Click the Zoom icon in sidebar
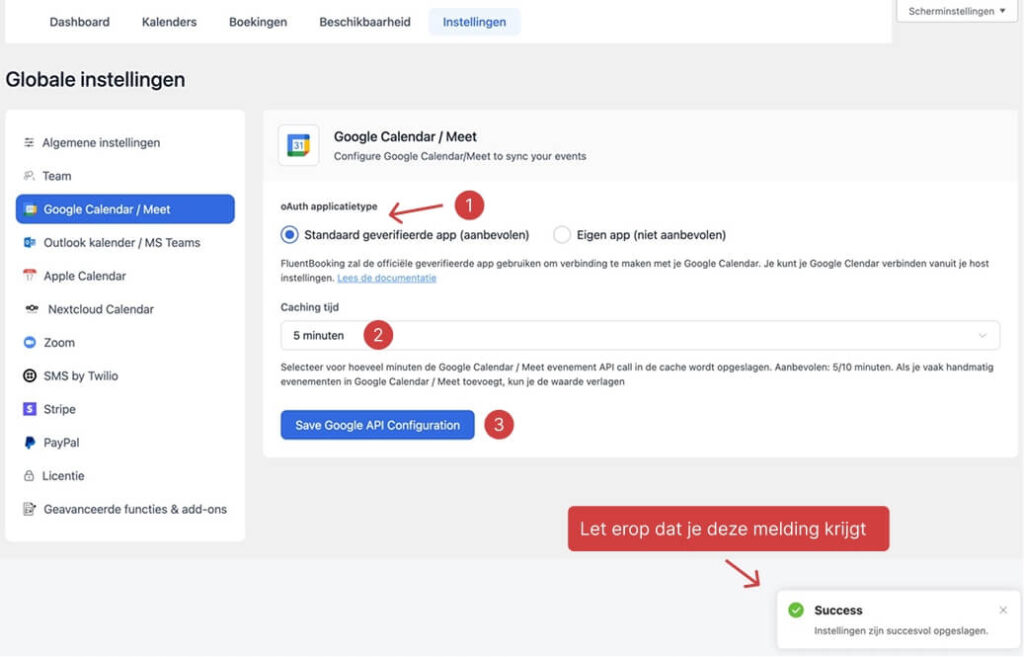Image resolution: width=1024 pixels, height=657 pixels. (x=30, y=342)
